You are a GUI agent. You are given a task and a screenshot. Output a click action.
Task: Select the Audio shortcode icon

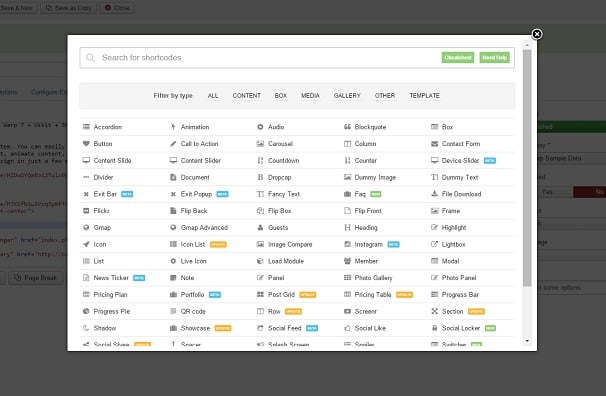260,127
